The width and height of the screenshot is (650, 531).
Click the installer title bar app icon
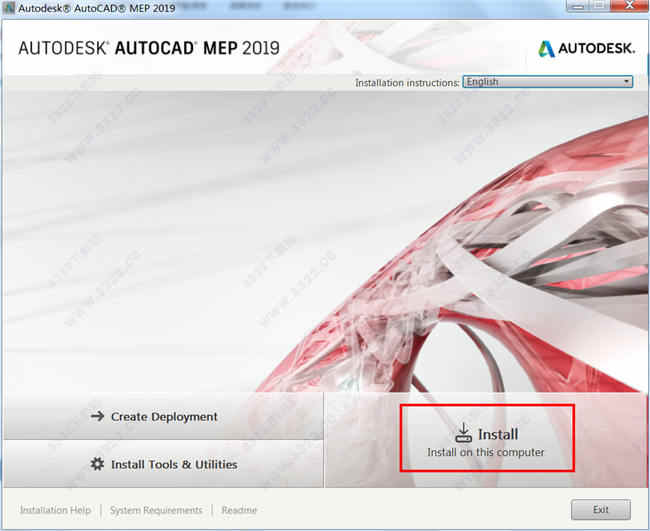coord(8,7)
